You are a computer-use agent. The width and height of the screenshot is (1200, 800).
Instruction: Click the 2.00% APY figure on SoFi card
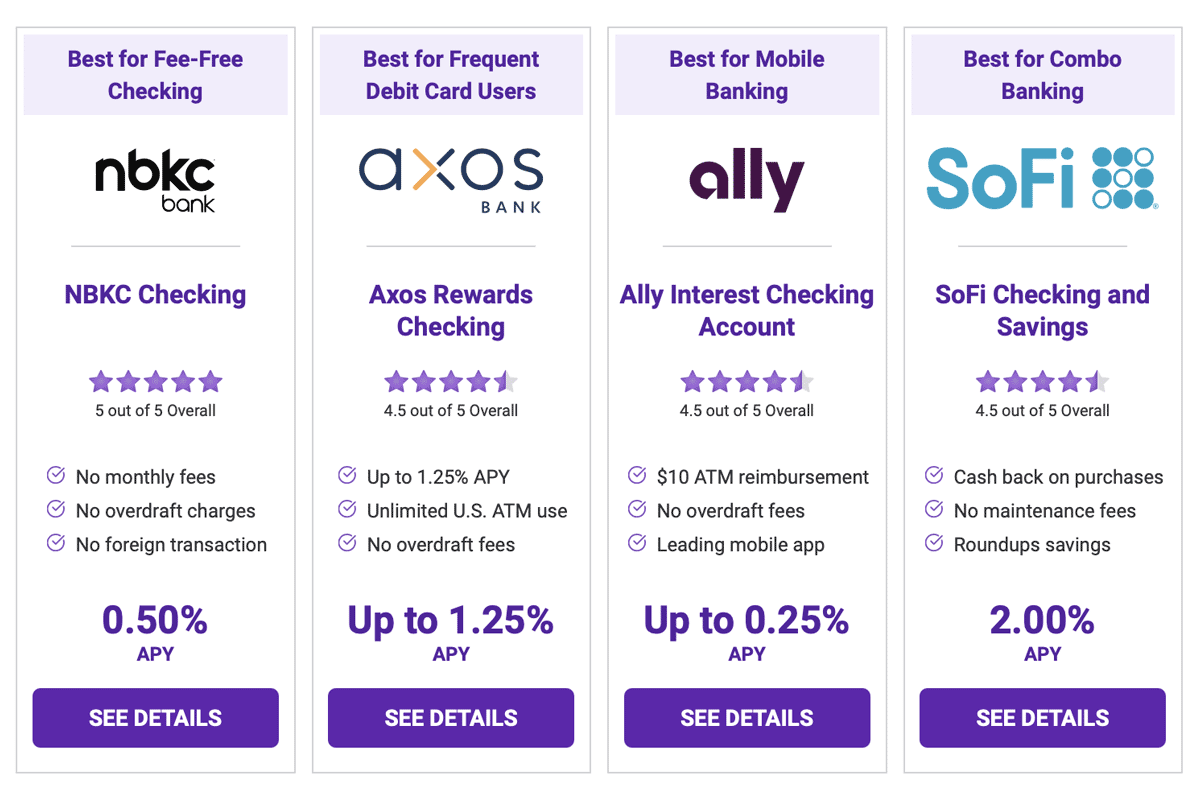coord(1042,621)
